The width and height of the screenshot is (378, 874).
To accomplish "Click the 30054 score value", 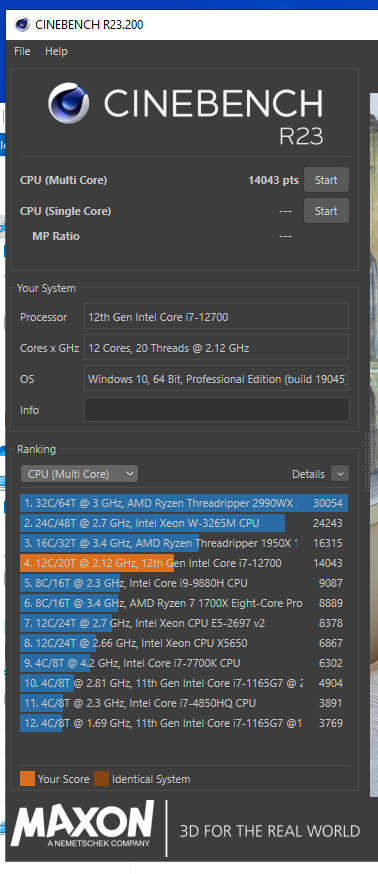I will [328, 503].
